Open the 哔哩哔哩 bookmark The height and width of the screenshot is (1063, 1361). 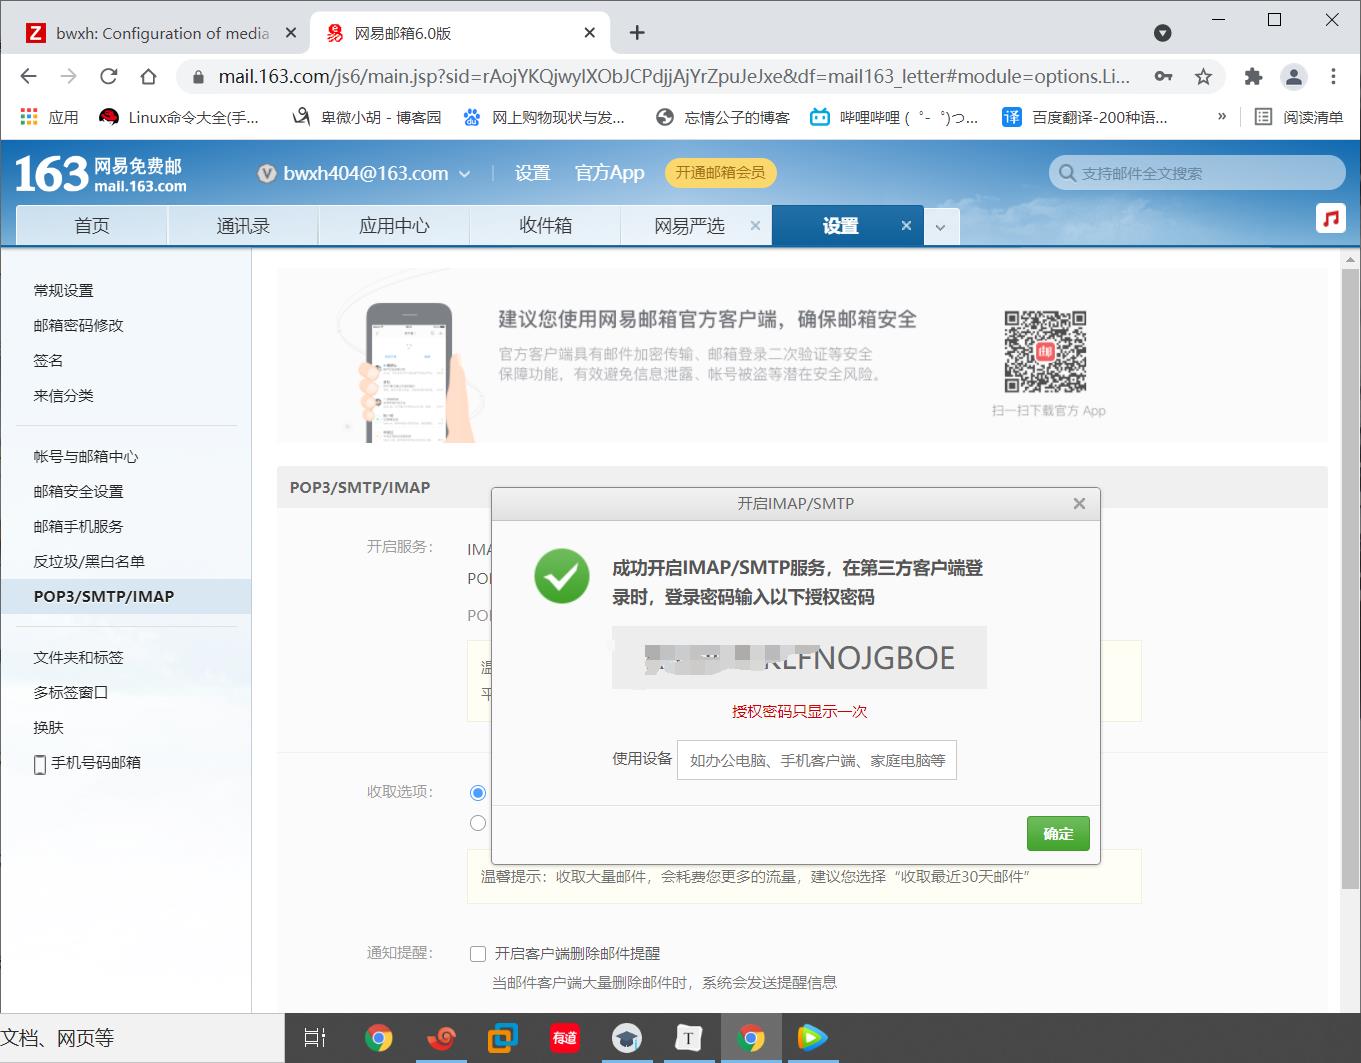(x=894, y=117)
